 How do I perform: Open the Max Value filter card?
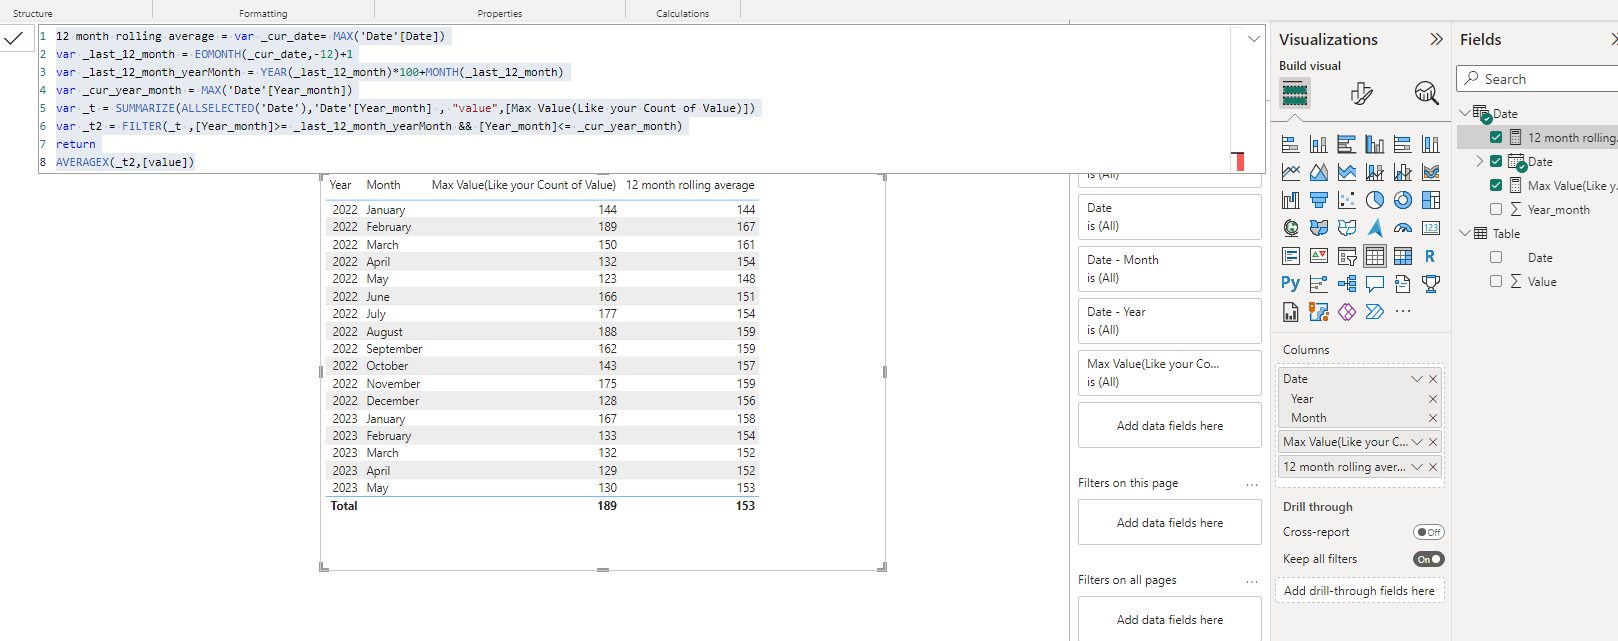(1169, 373)
